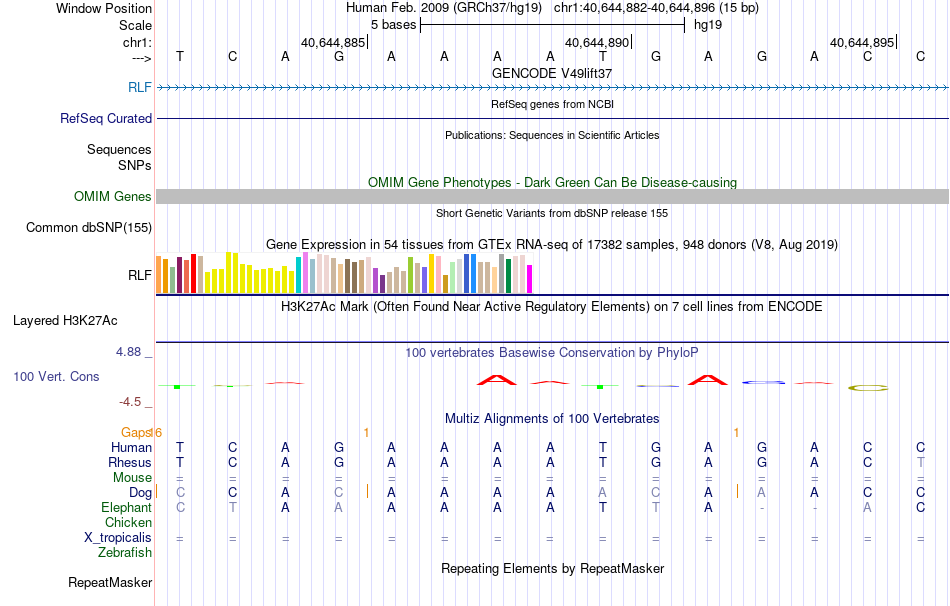Click the RLF label of the GENCODE track
950x606 pixels.
pyautogui.click(x=139, y=87)
